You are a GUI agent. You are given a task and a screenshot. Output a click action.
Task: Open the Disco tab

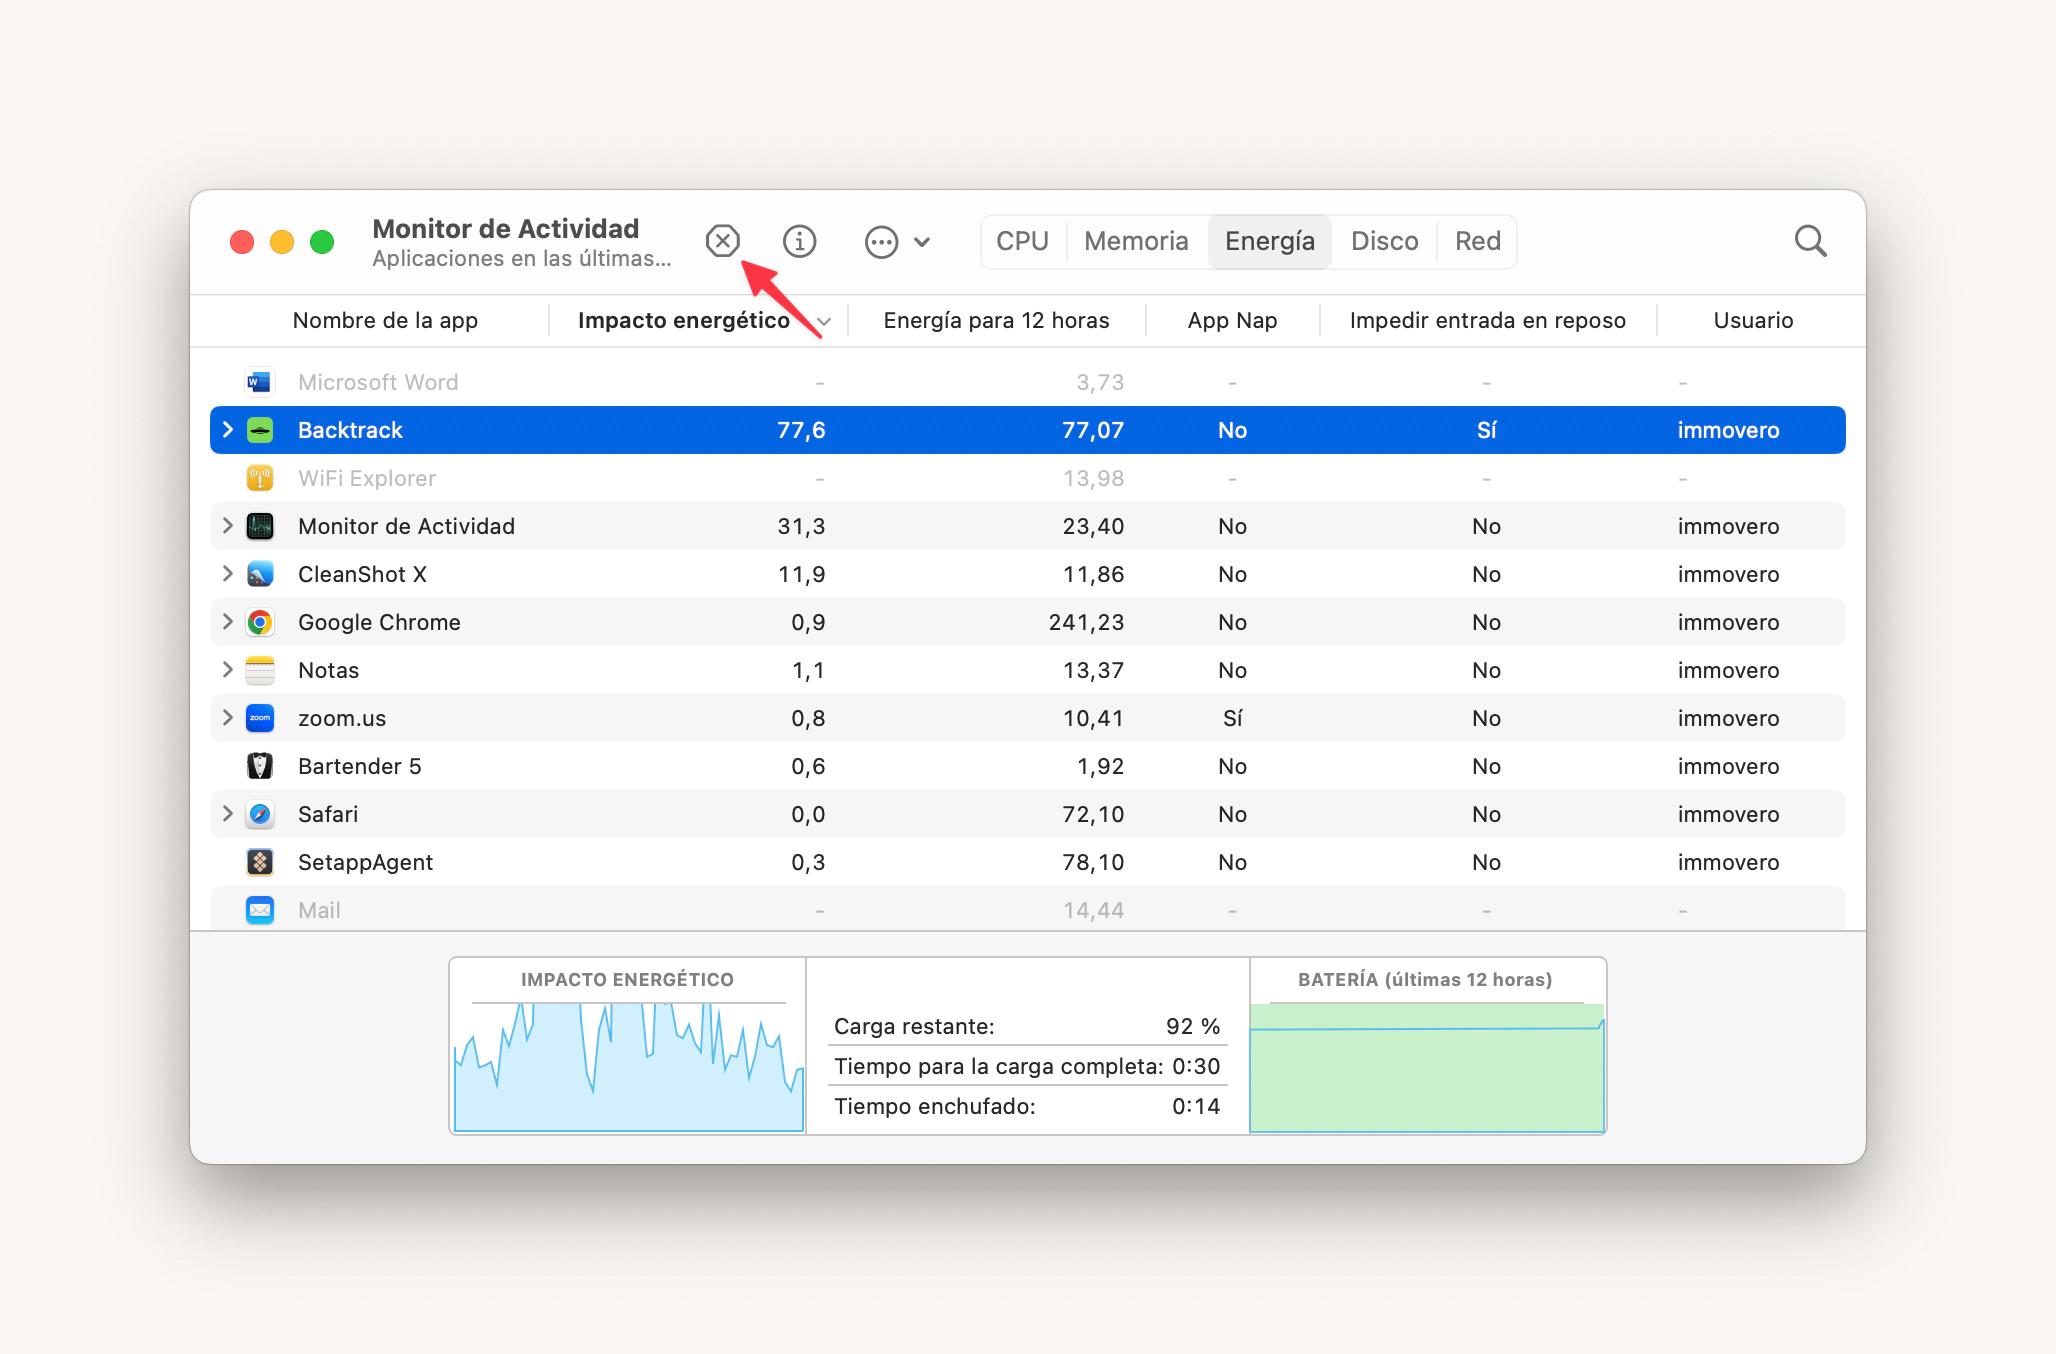click(1384, 241)
